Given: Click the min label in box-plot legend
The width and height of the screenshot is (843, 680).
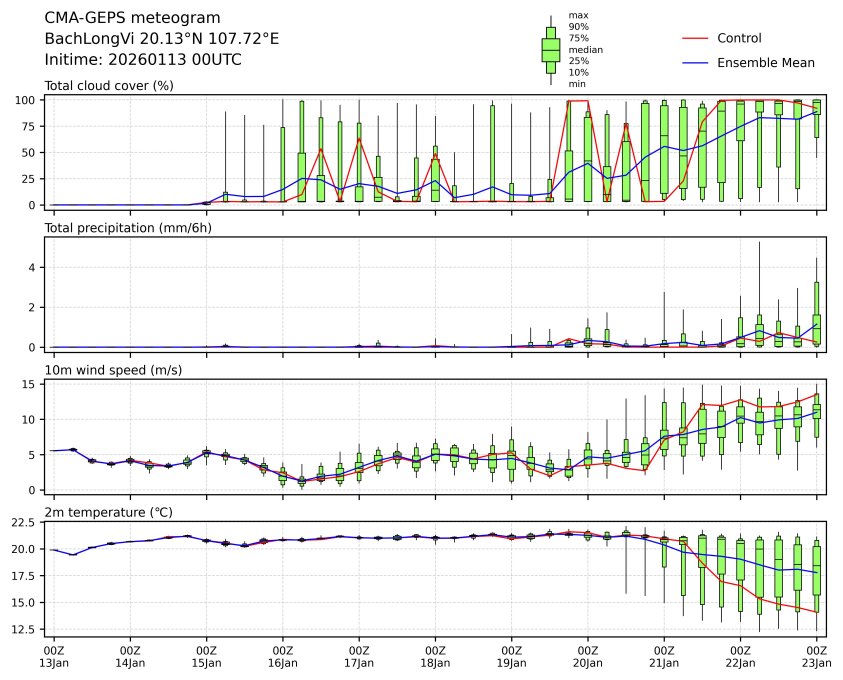Looking at the screenshot, I should coord(577,84).
